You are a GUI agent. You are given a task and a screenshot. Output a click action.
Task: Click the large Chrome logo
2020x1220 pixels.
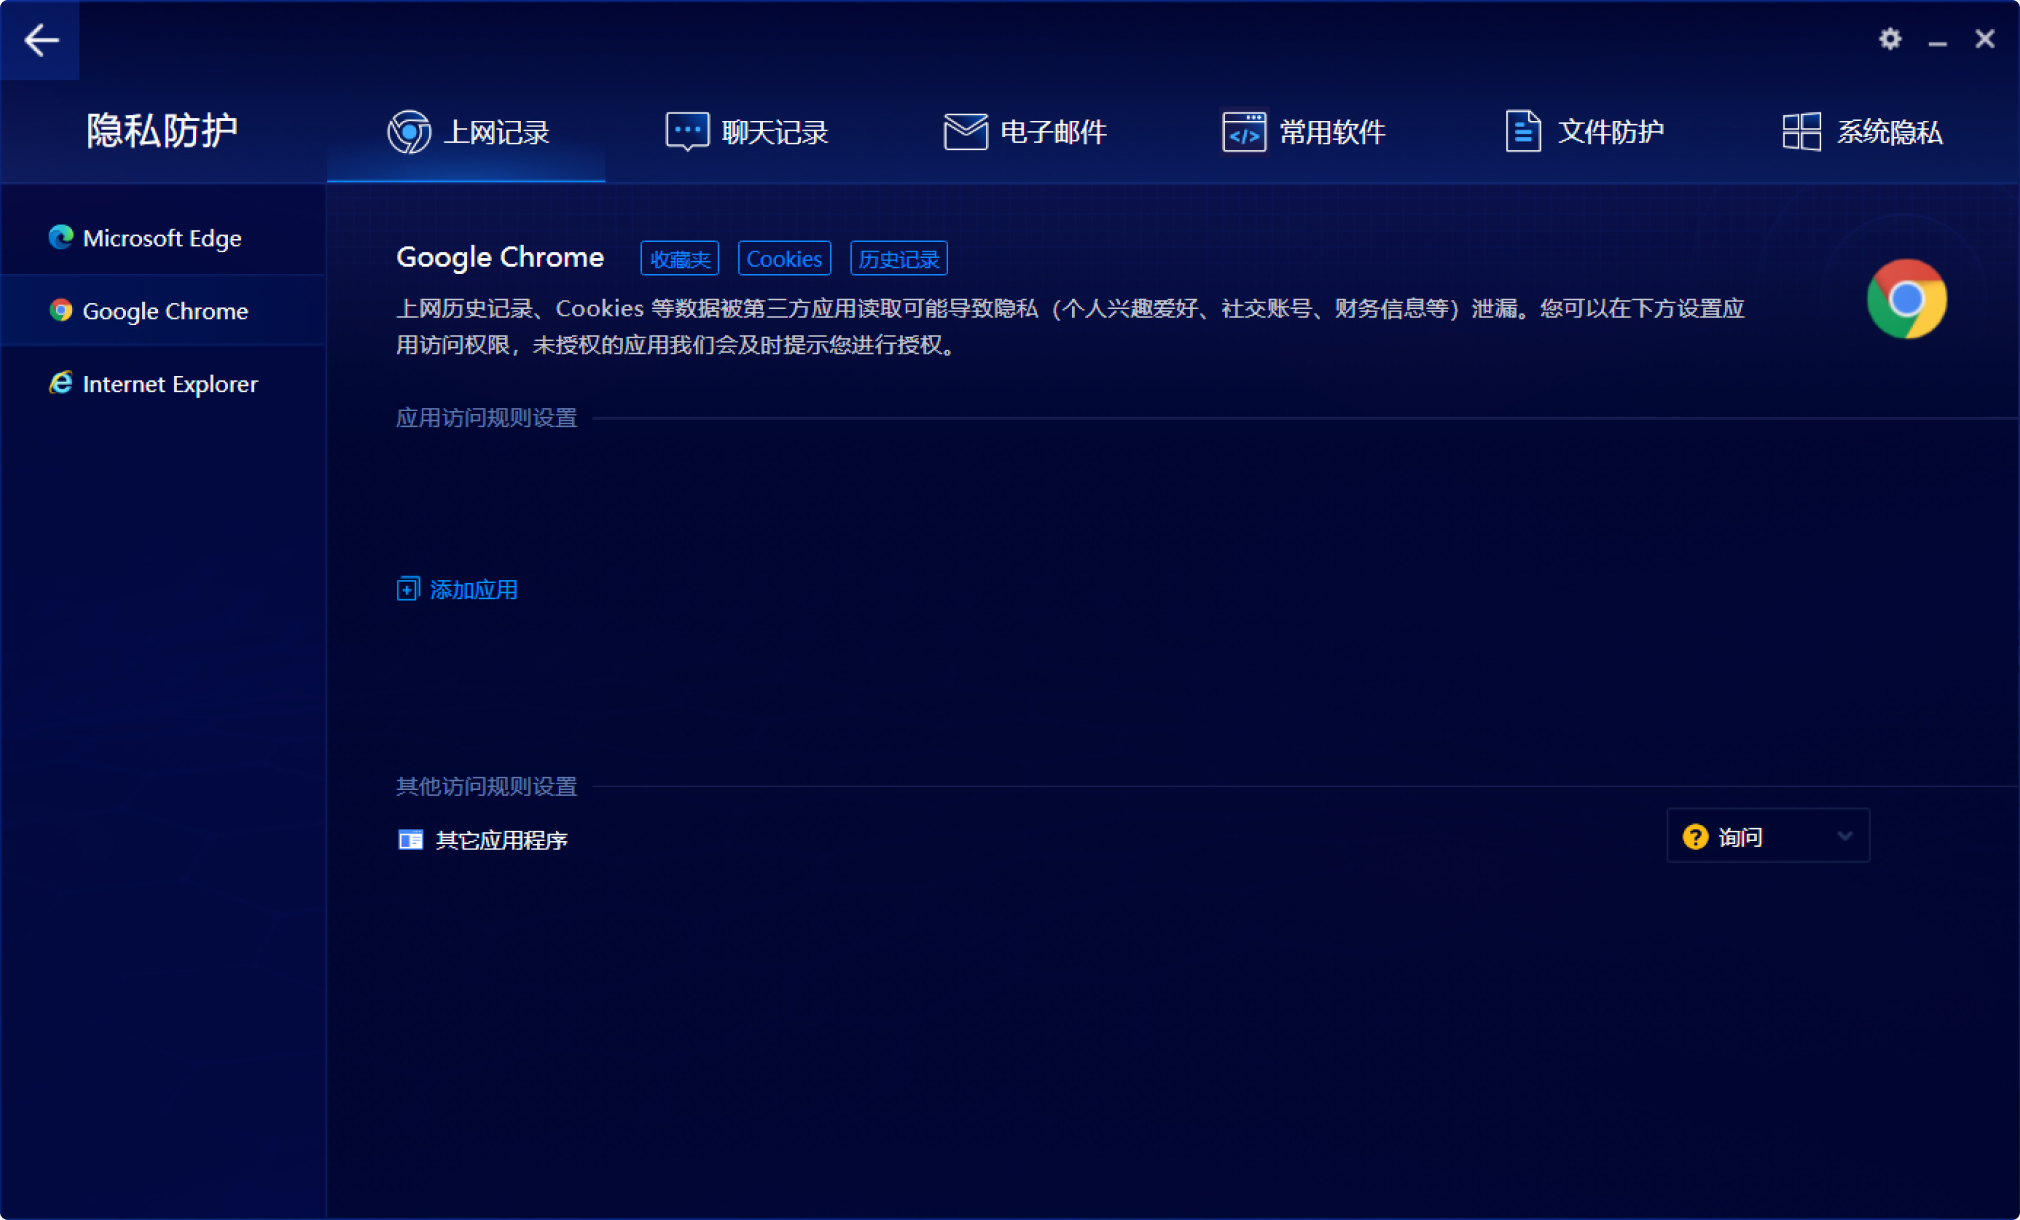(x=1906, y=299)
